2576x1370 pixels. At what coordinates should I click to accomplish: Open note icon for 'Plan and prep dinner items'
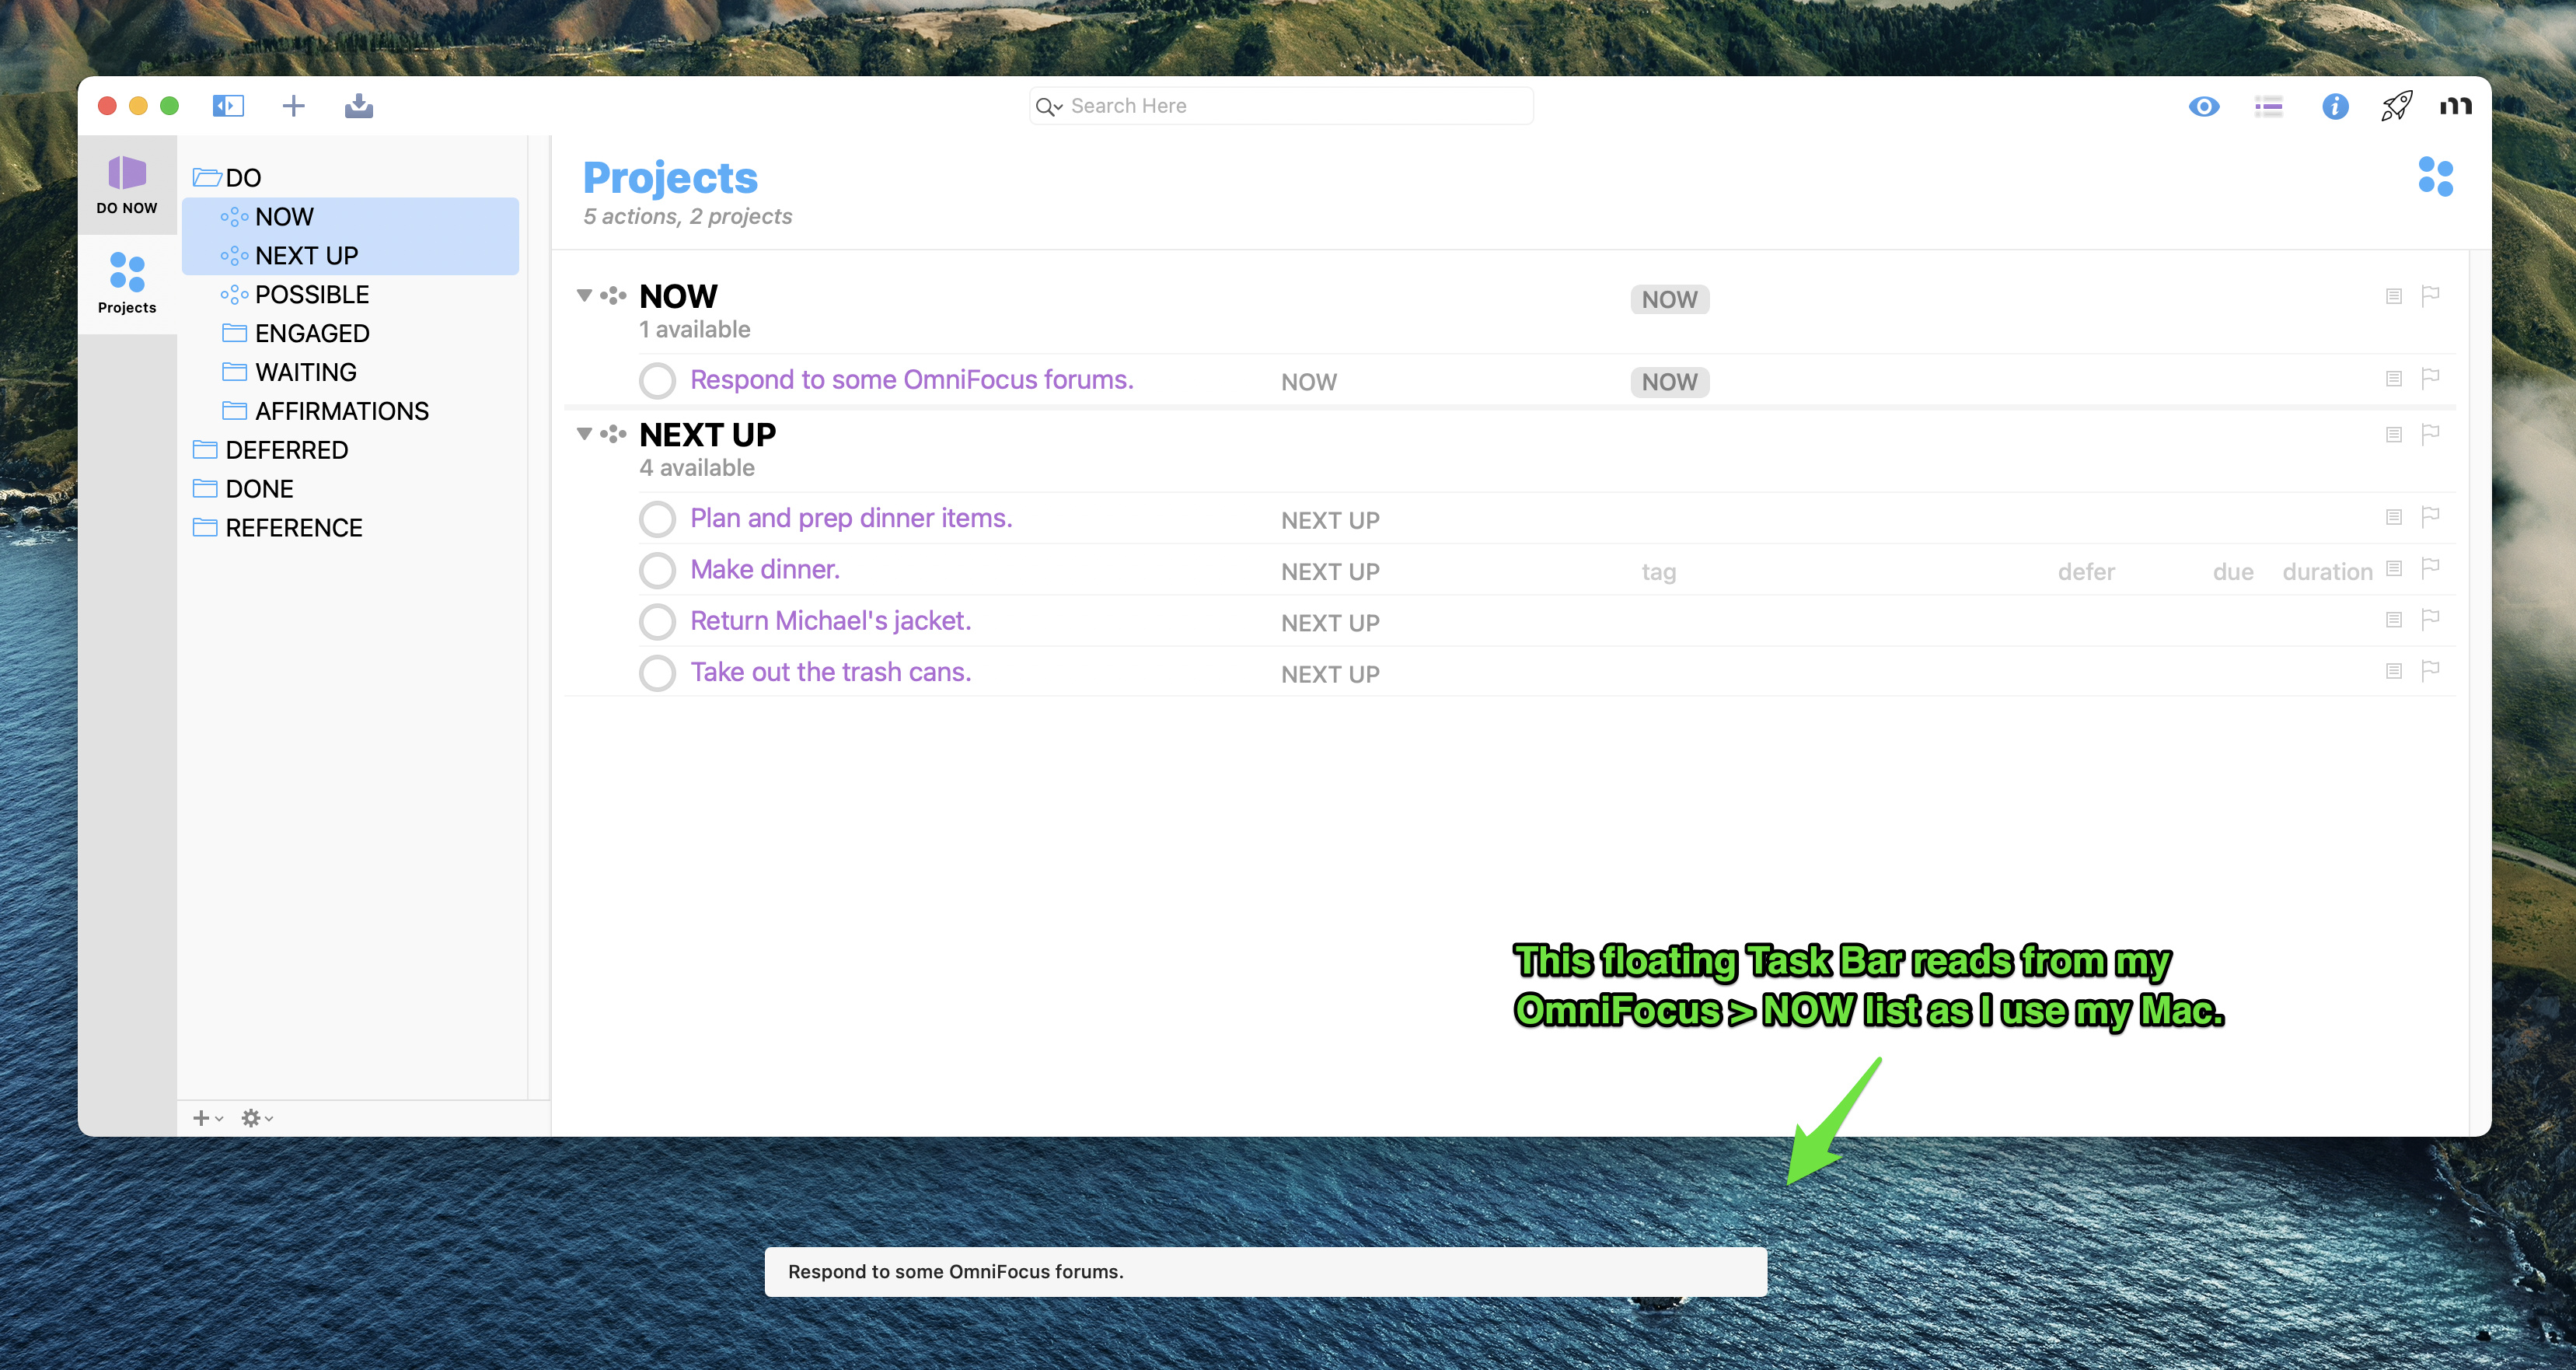(x=2394, y=517)
